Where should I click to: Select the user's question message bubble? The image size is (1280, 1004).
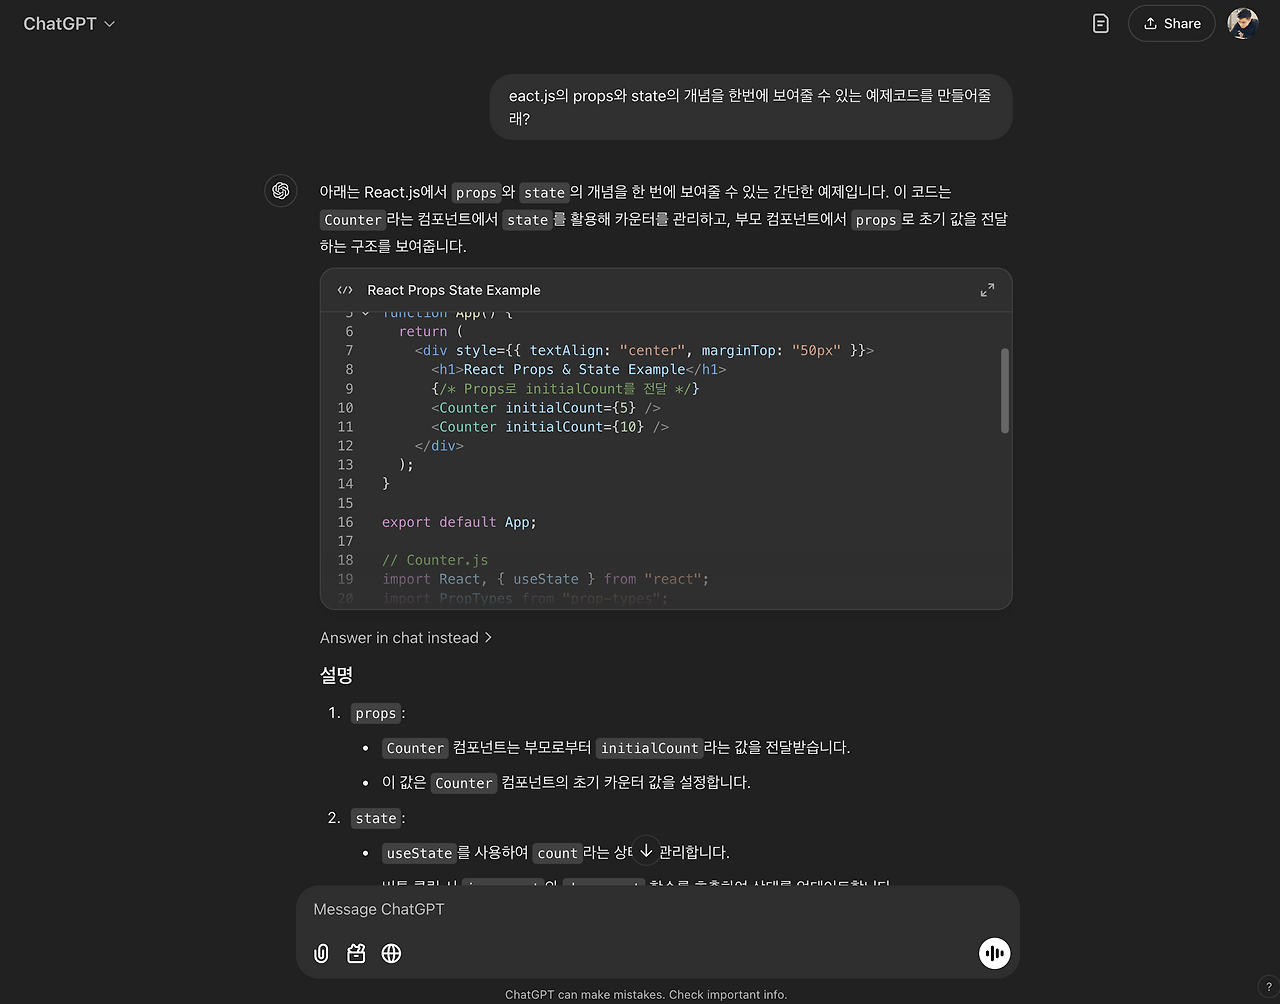click(750, 107)
